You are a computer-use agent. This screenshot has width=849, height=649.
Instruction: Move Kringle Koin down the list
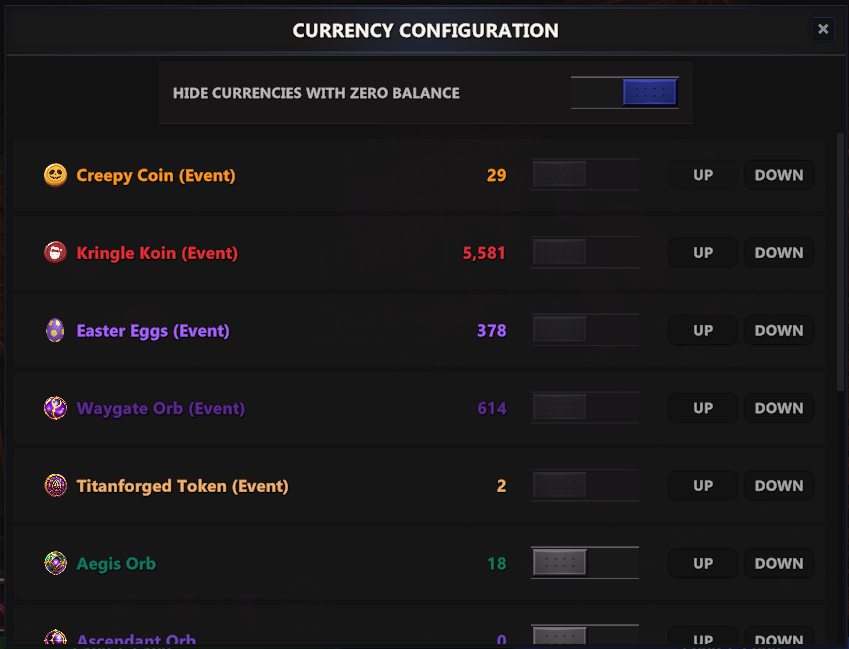pos(778,252)
